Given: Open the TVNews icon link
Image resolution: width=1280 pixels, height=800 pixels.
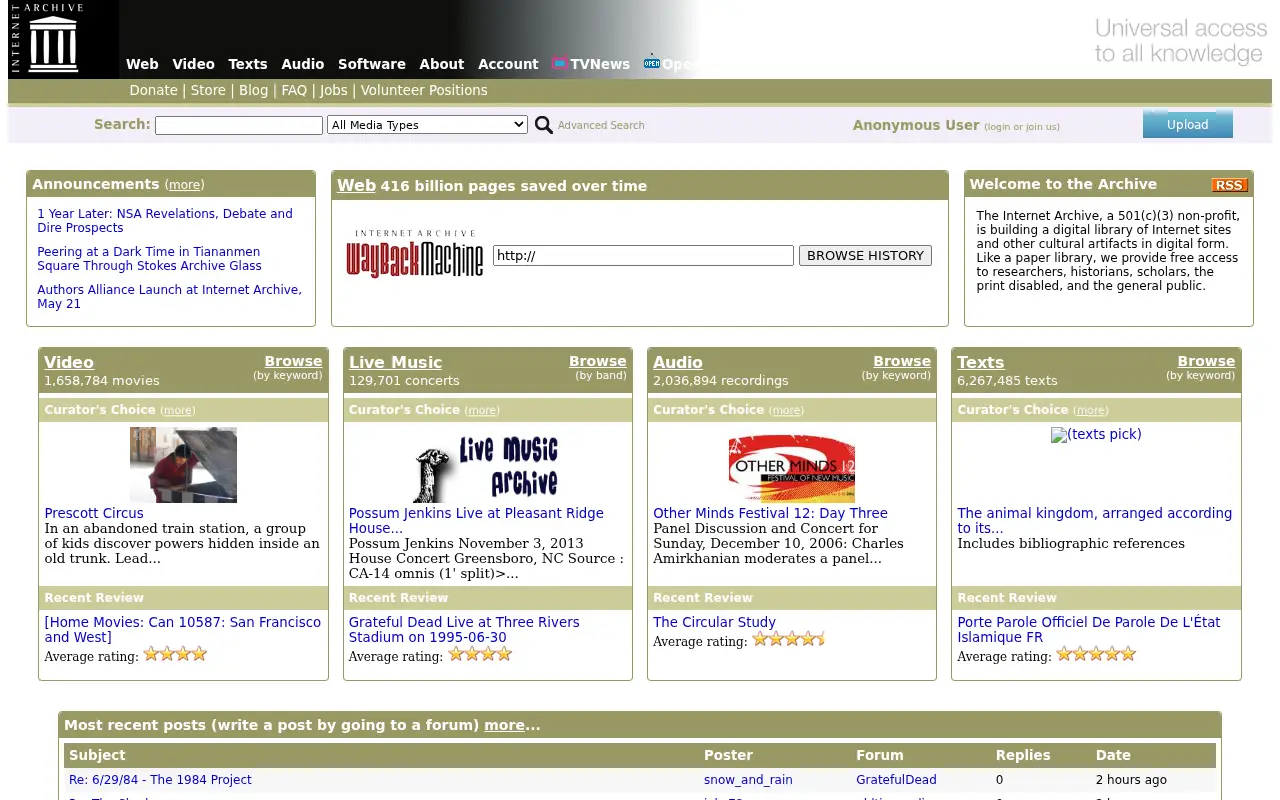Looking at the screenshot, I should [x=560, y=63].
